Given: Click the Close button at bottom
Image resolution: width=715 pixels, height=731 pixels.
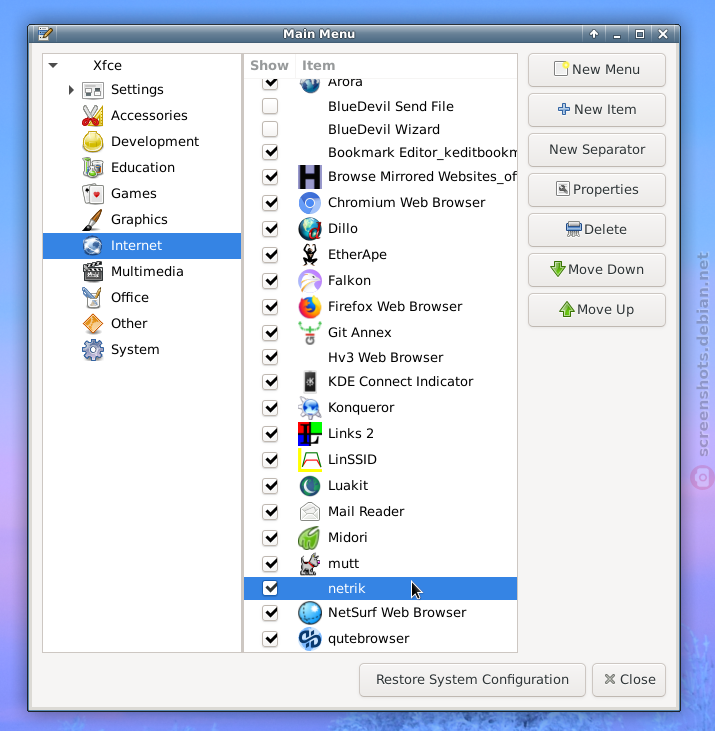Looking at the screenshot, I should [629, 680].
